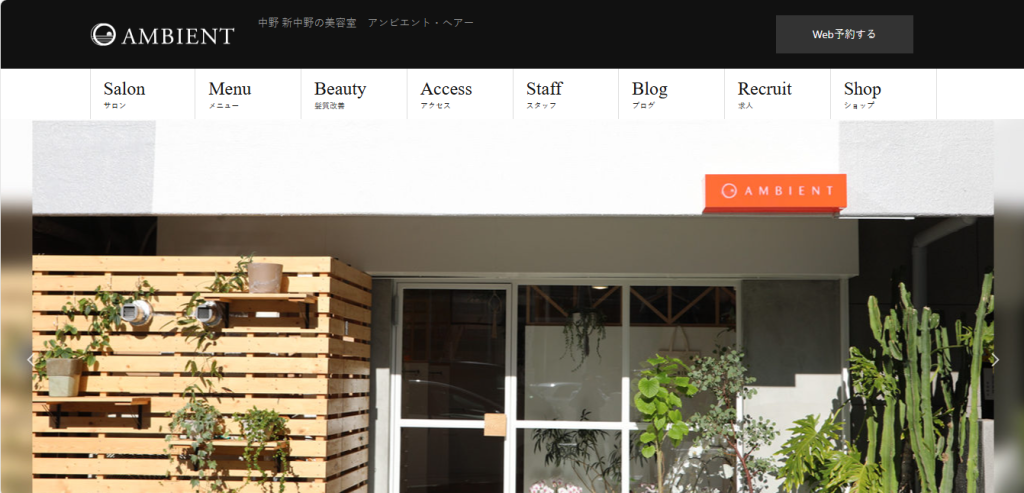
Task: Open the Staff navigation item
Action: pyautogui.click(x=566, y=94)
